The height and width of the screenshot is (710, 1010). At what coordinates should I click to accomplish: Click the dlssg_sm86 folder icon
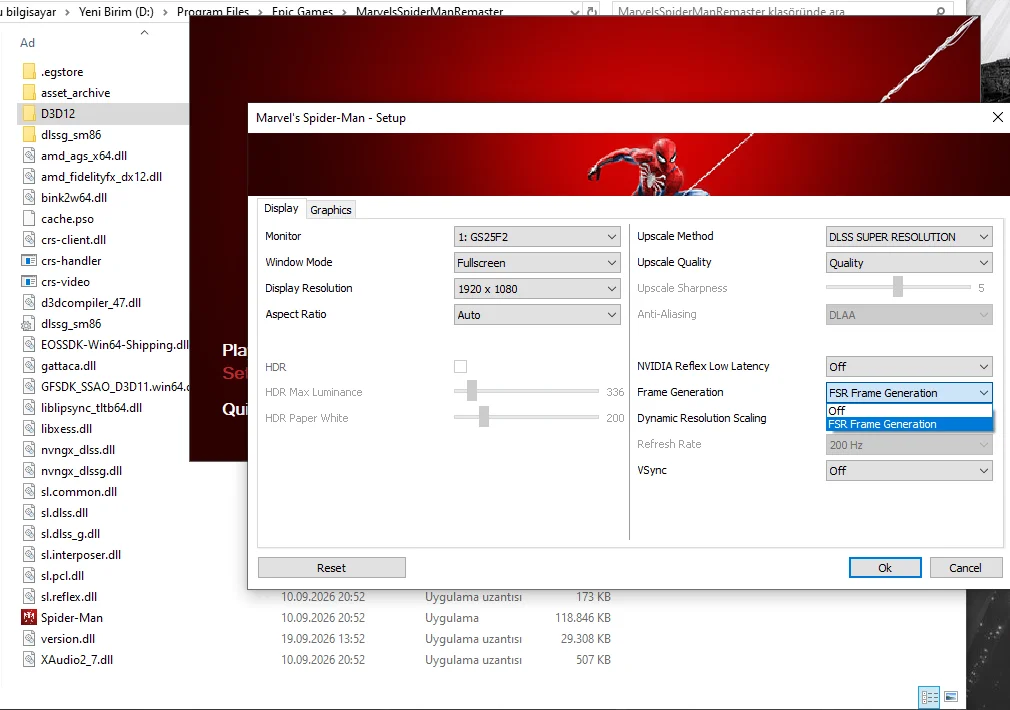pos(29,135)
